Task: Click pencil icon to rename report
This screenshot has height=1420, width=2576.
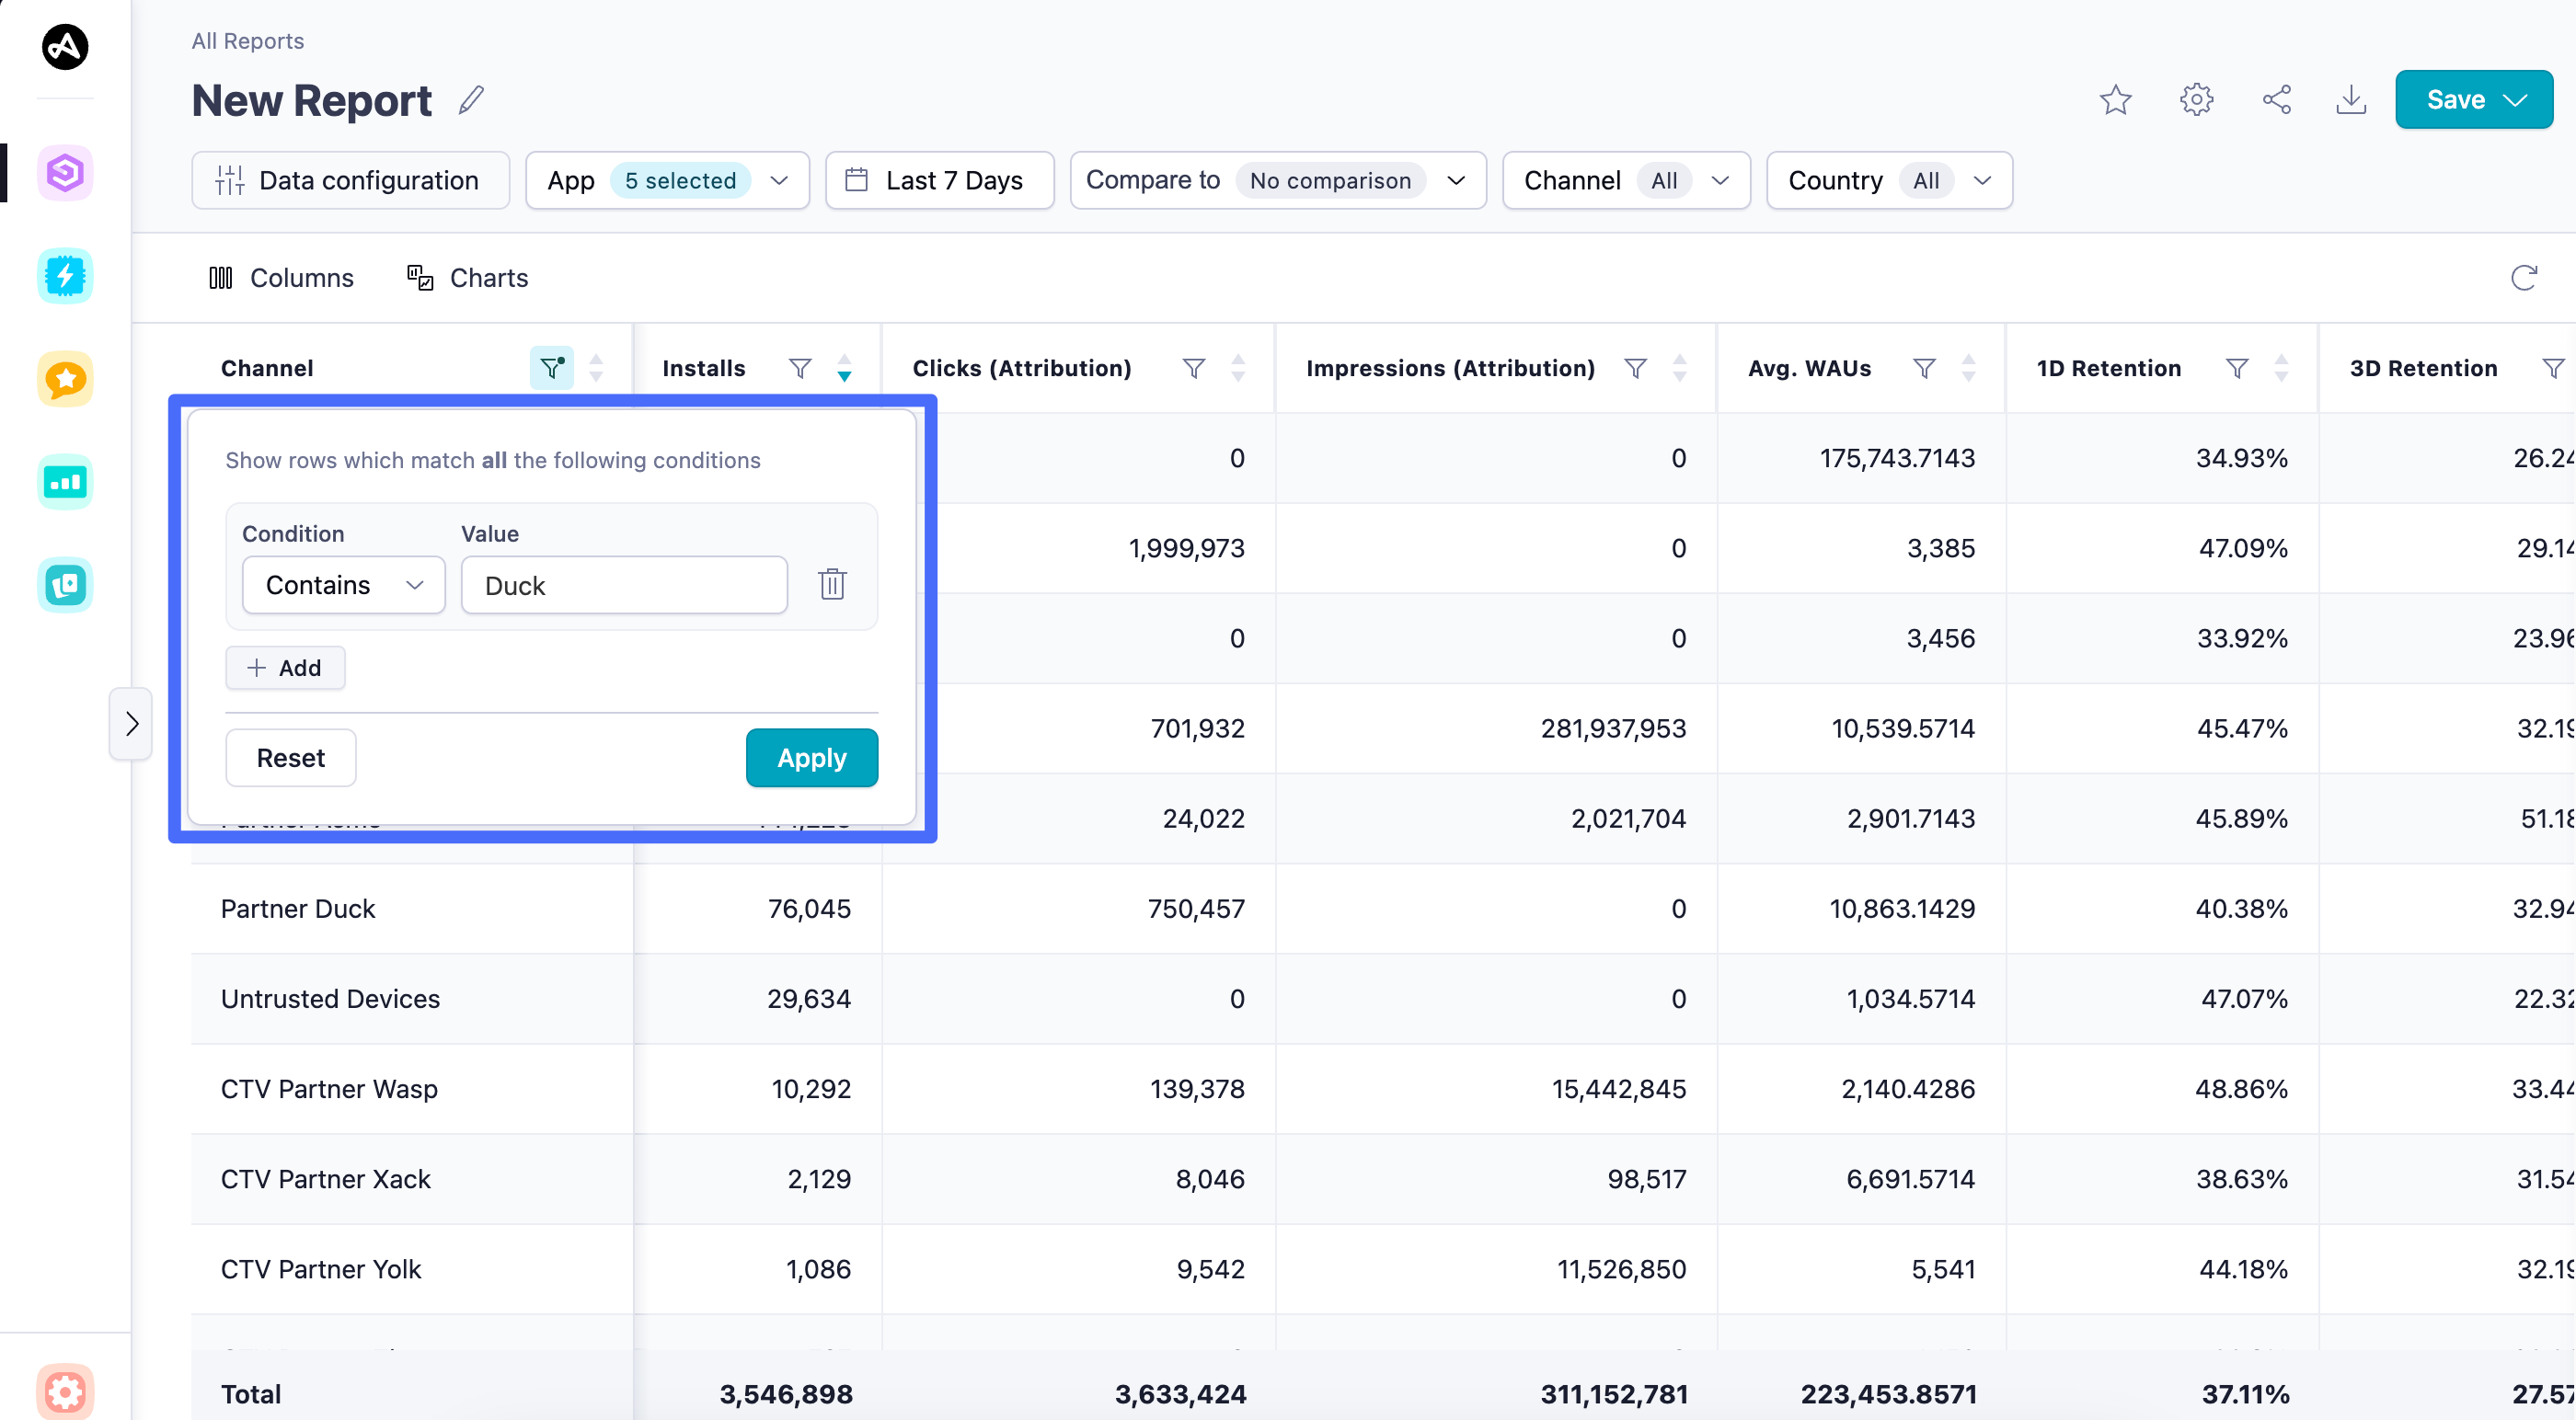Action: (471, 100)
